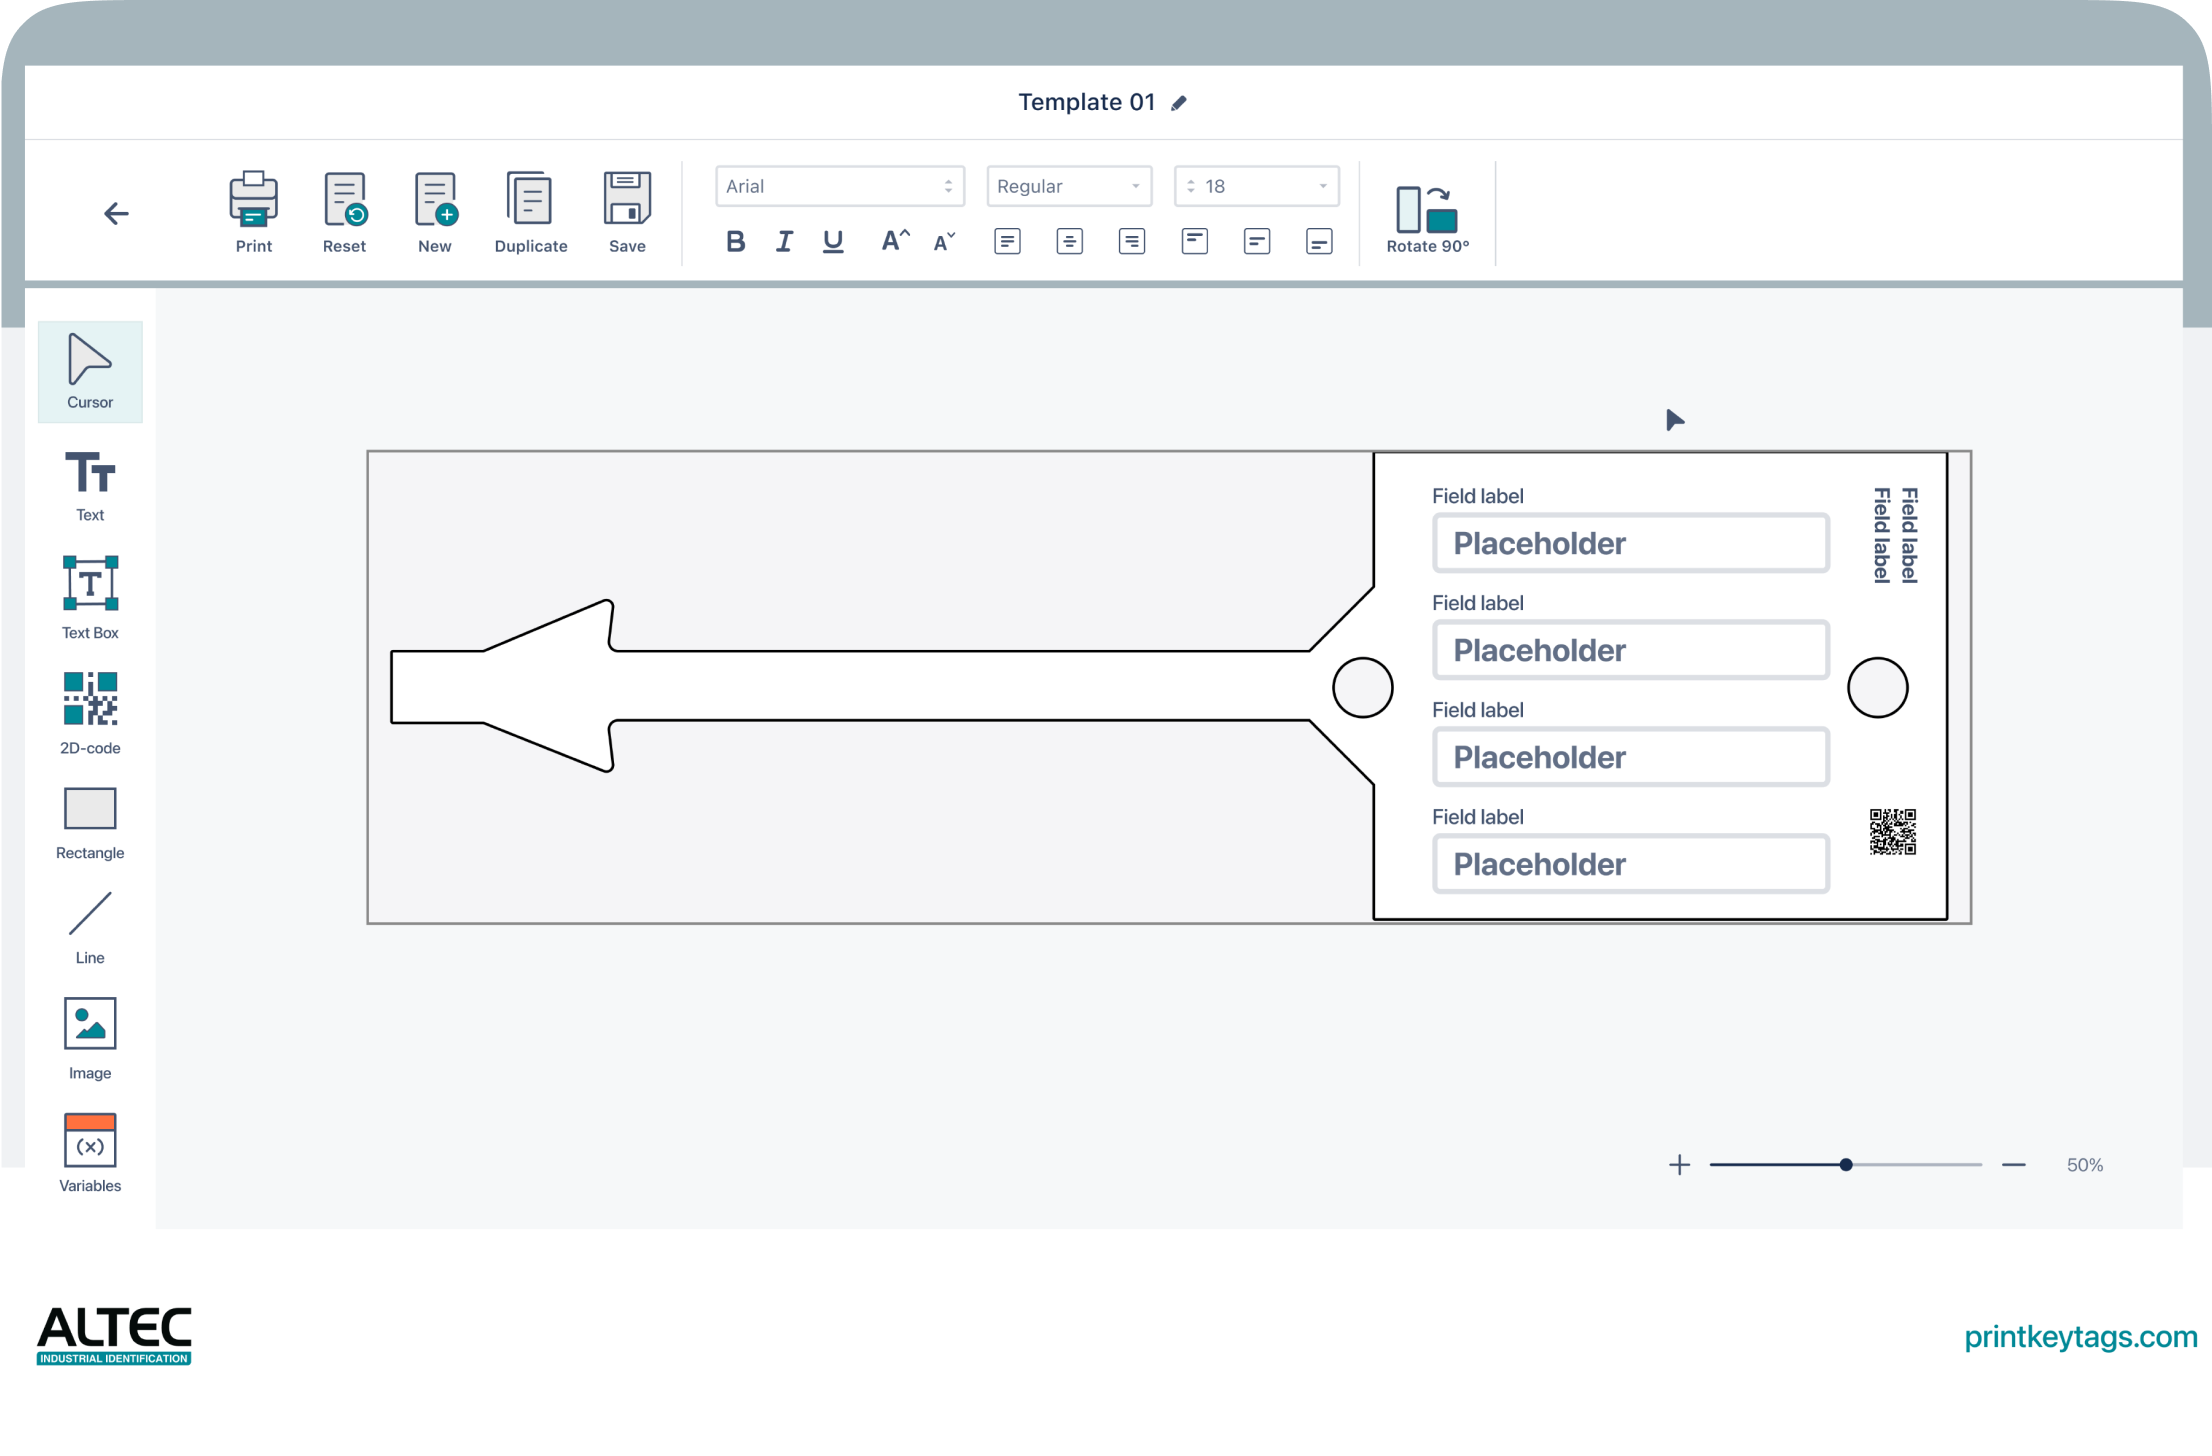This screenshot has height=1456, width=2212.
Task: Duplicate the template
Action: point(530,211)
